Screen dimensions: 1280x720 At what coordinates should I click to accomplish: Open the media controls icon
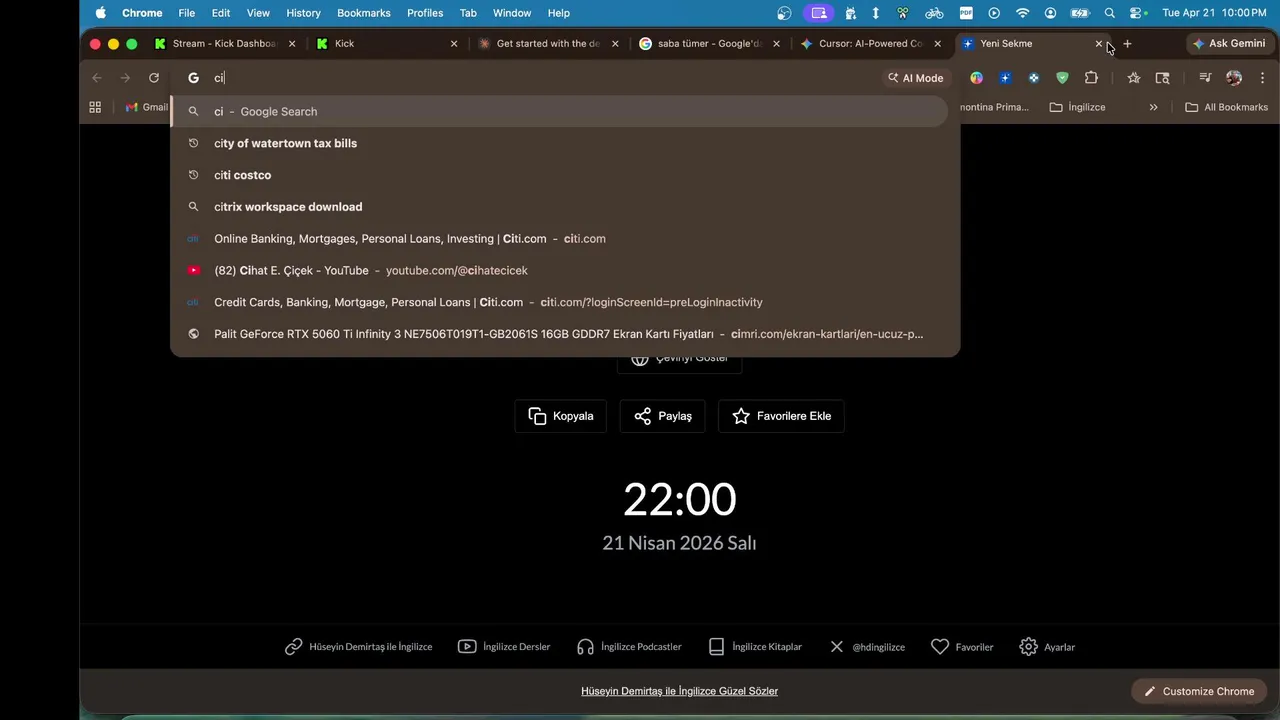pyautogui.click(x=1205, y=78)
